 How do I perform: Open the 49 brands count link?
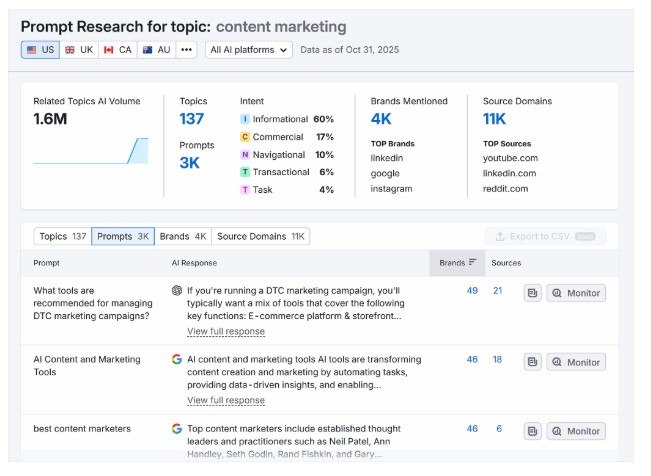472,291
